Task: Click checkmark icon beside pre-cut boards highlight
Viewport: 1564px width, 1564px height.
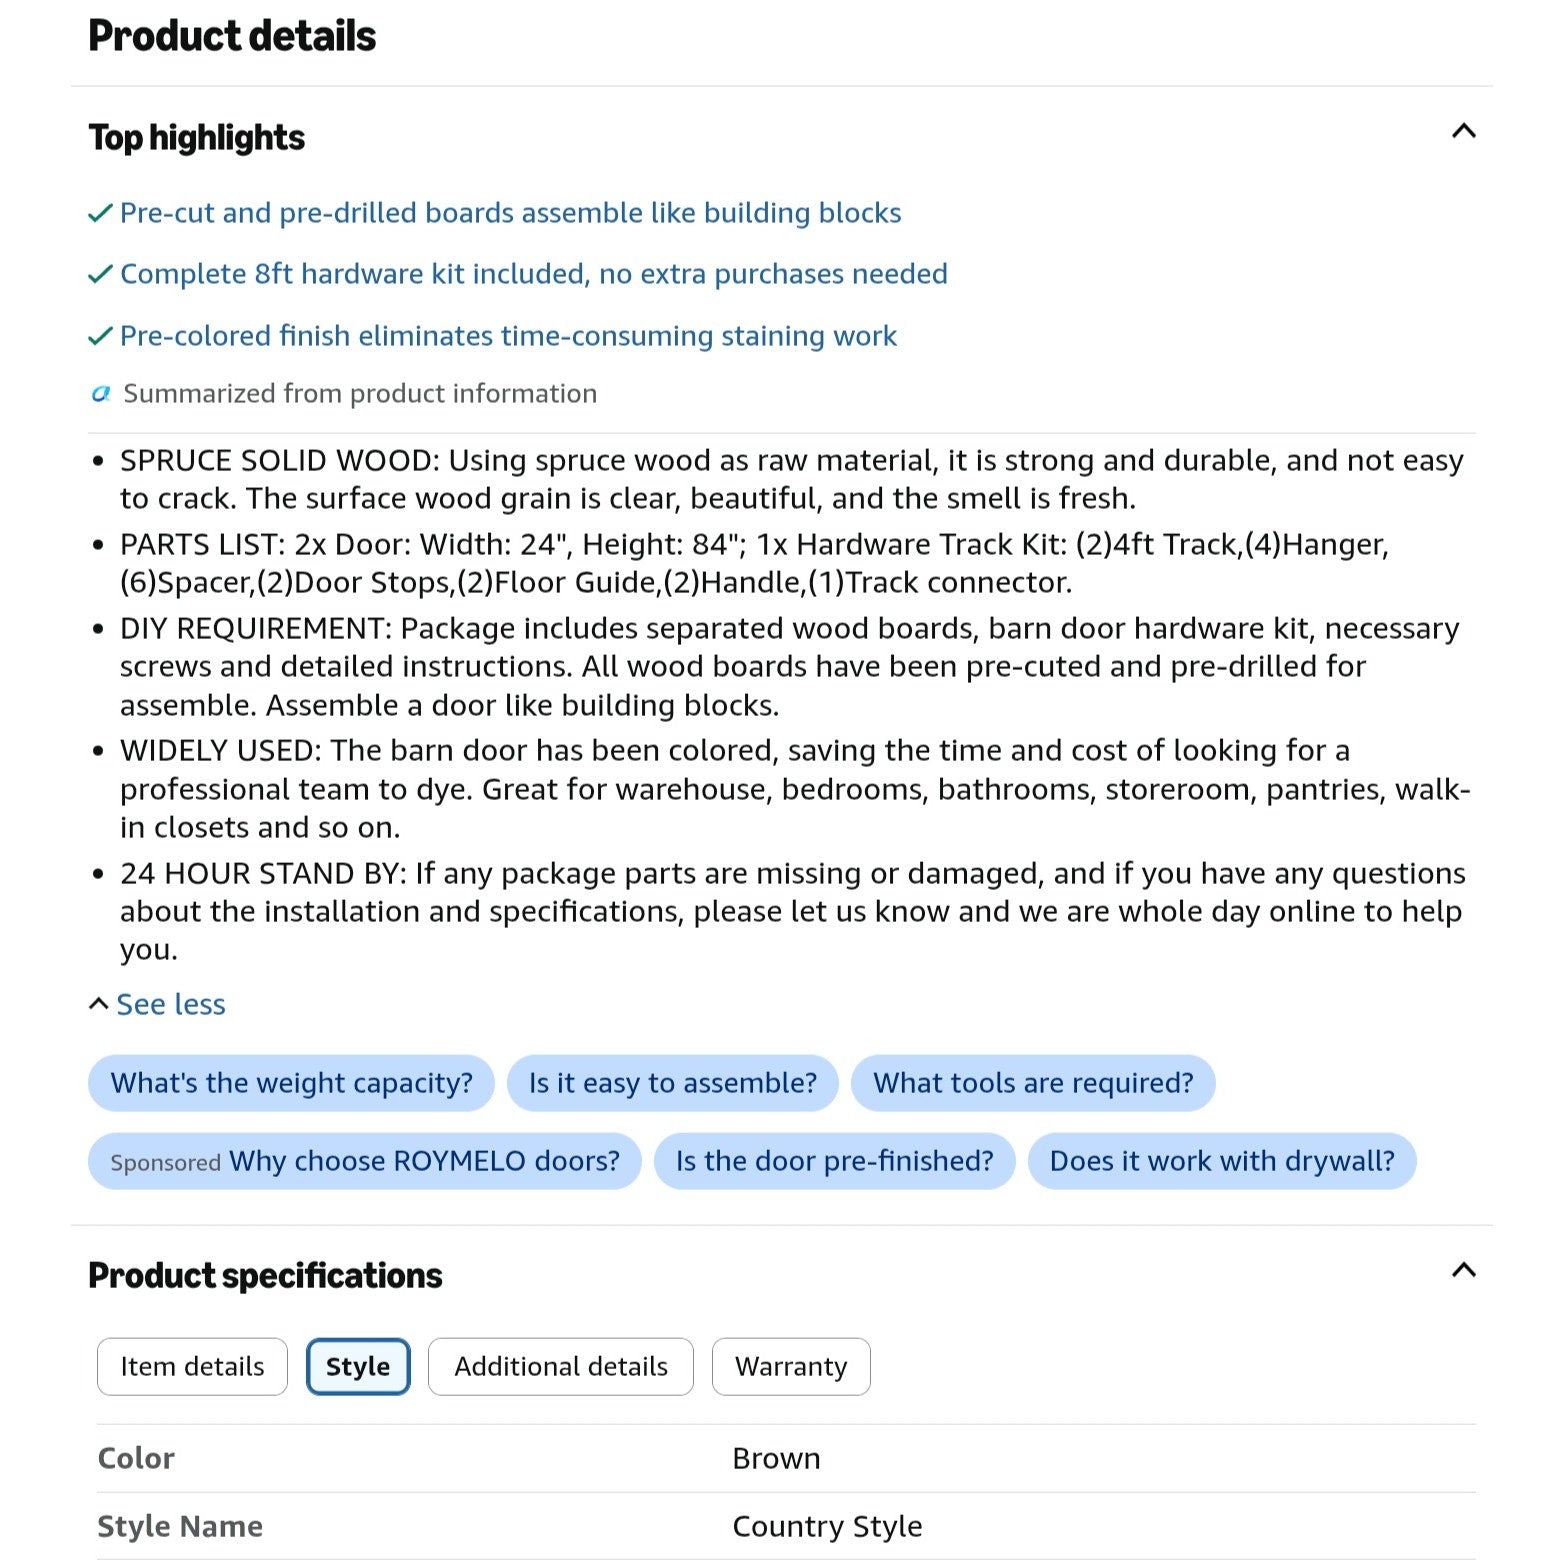Action: point(100,214)
